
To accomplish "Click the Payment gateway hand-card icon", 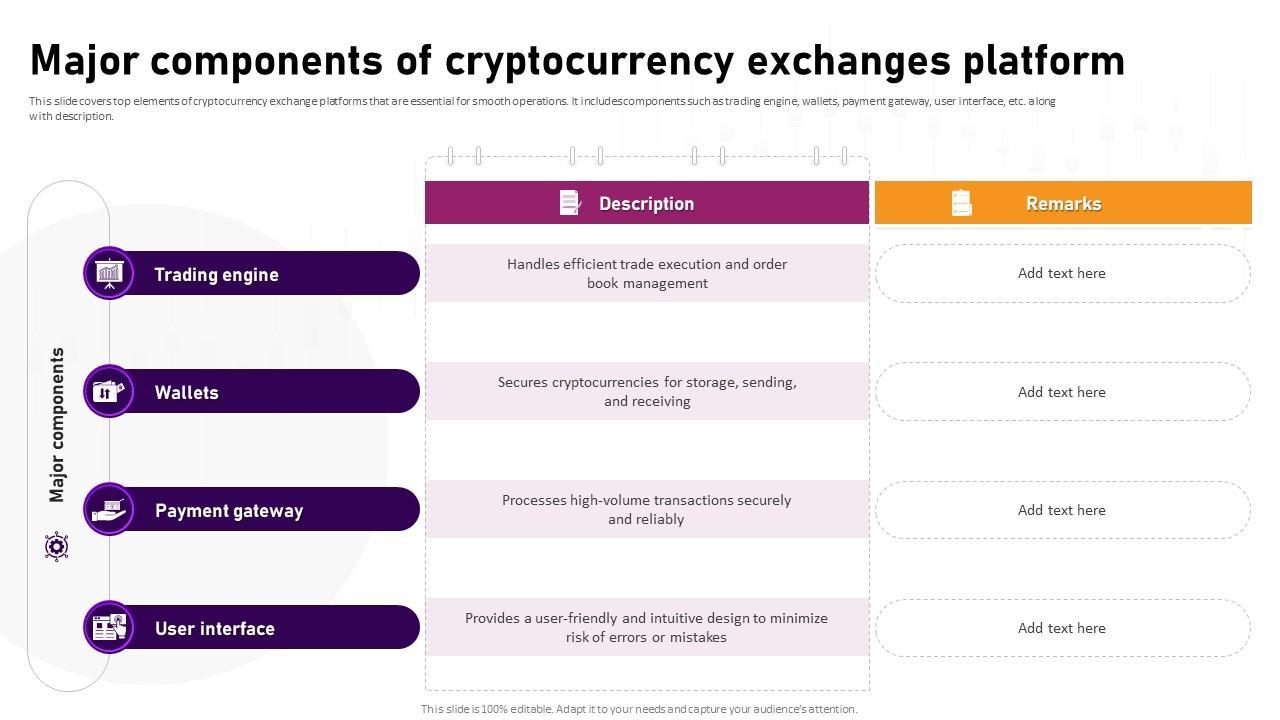I will click(109, 509).
